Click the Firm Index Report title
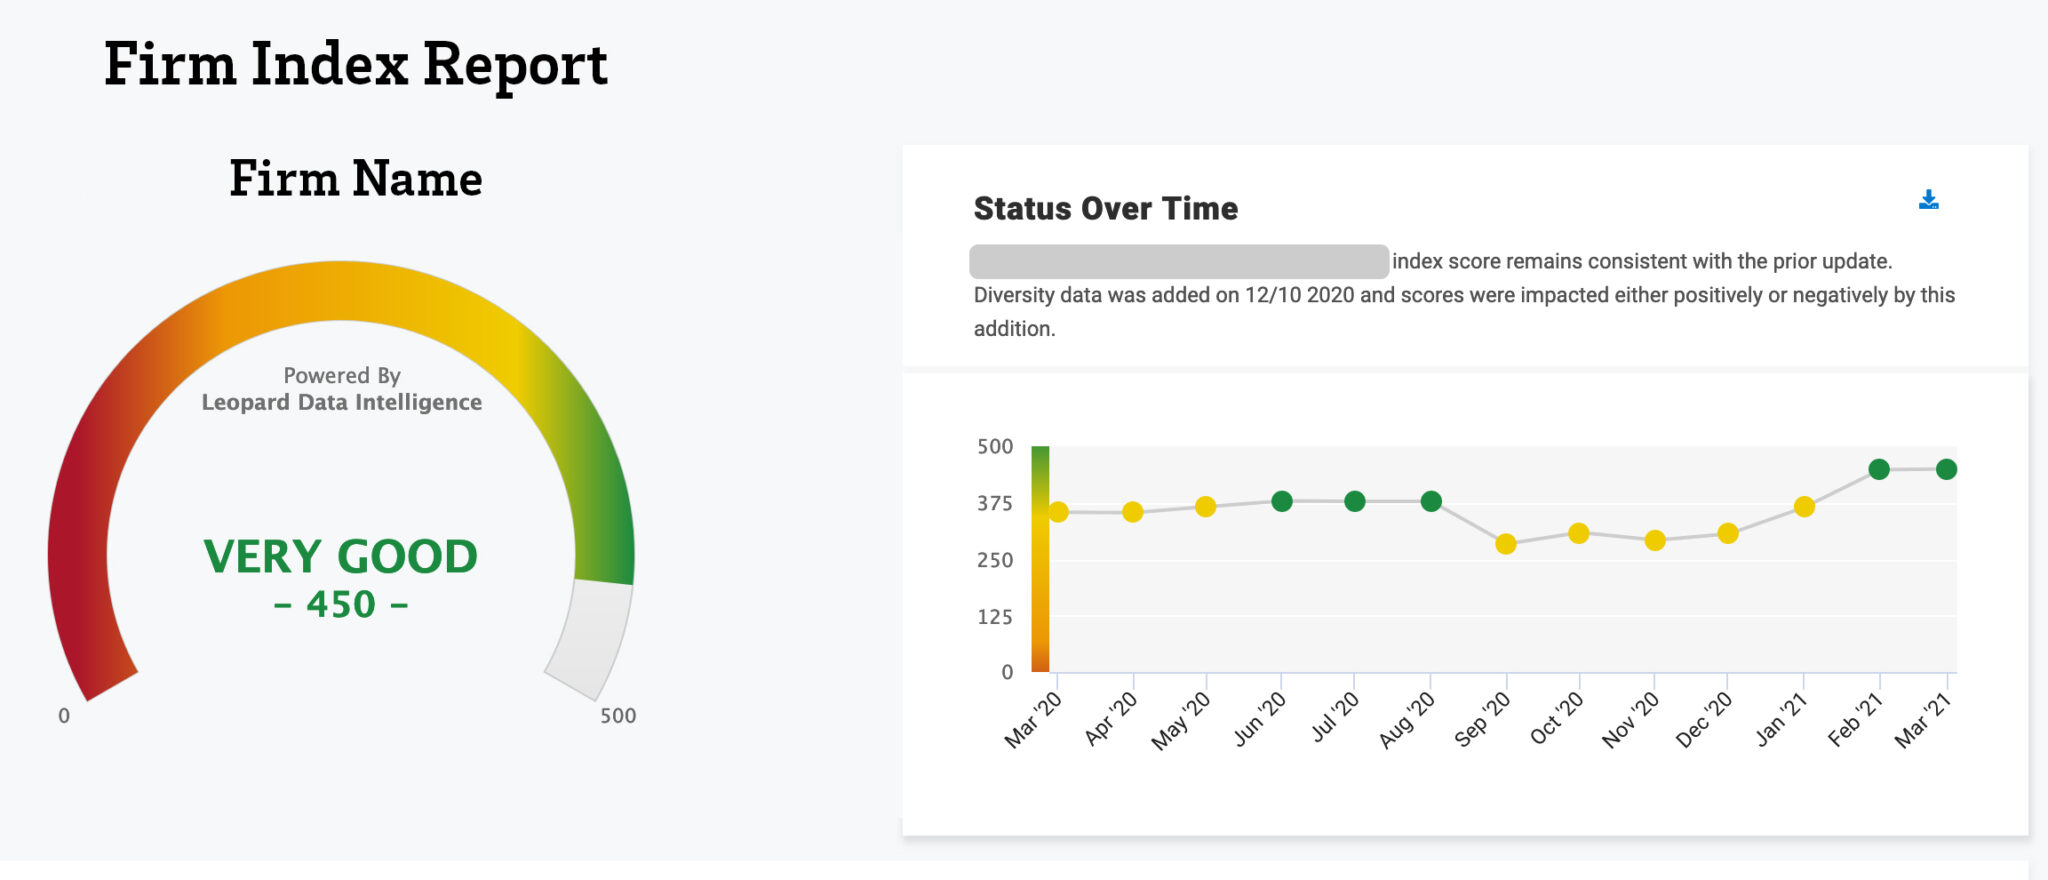 pos(355,65)
